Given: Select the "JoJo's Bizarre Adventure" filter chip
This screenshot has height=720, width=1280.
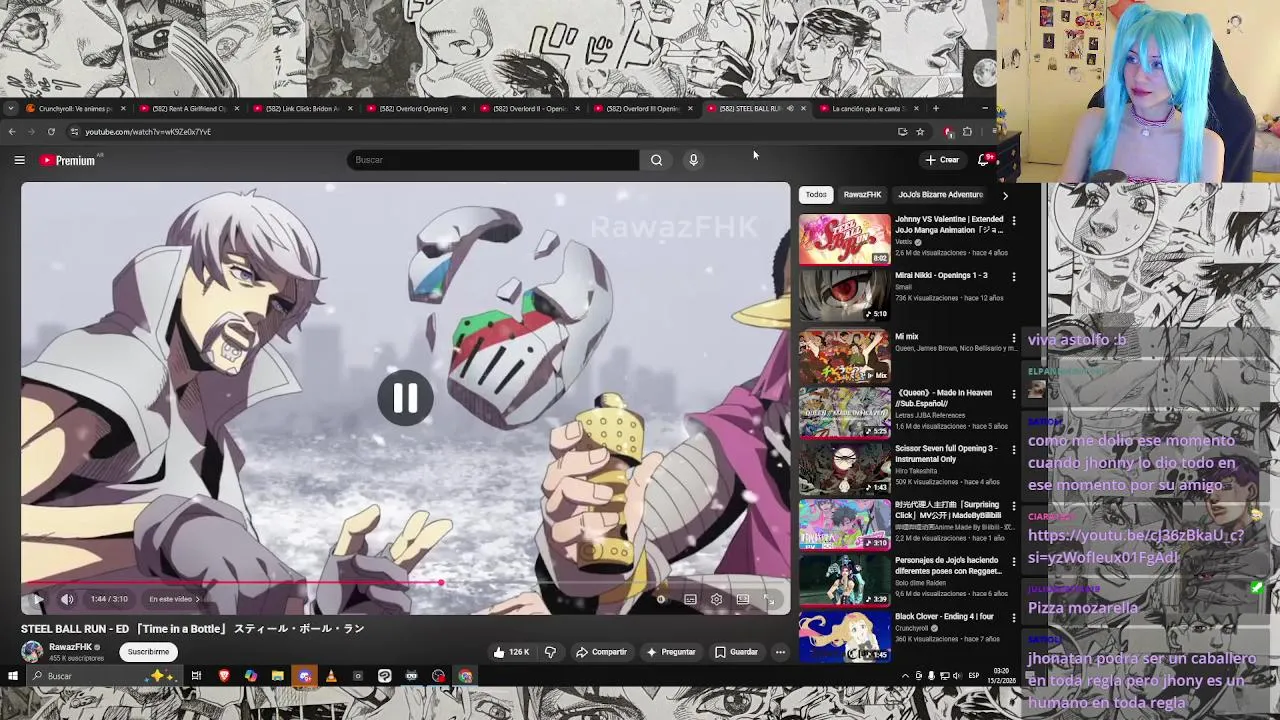Looking at the screenshot, I should coord(940,195).
